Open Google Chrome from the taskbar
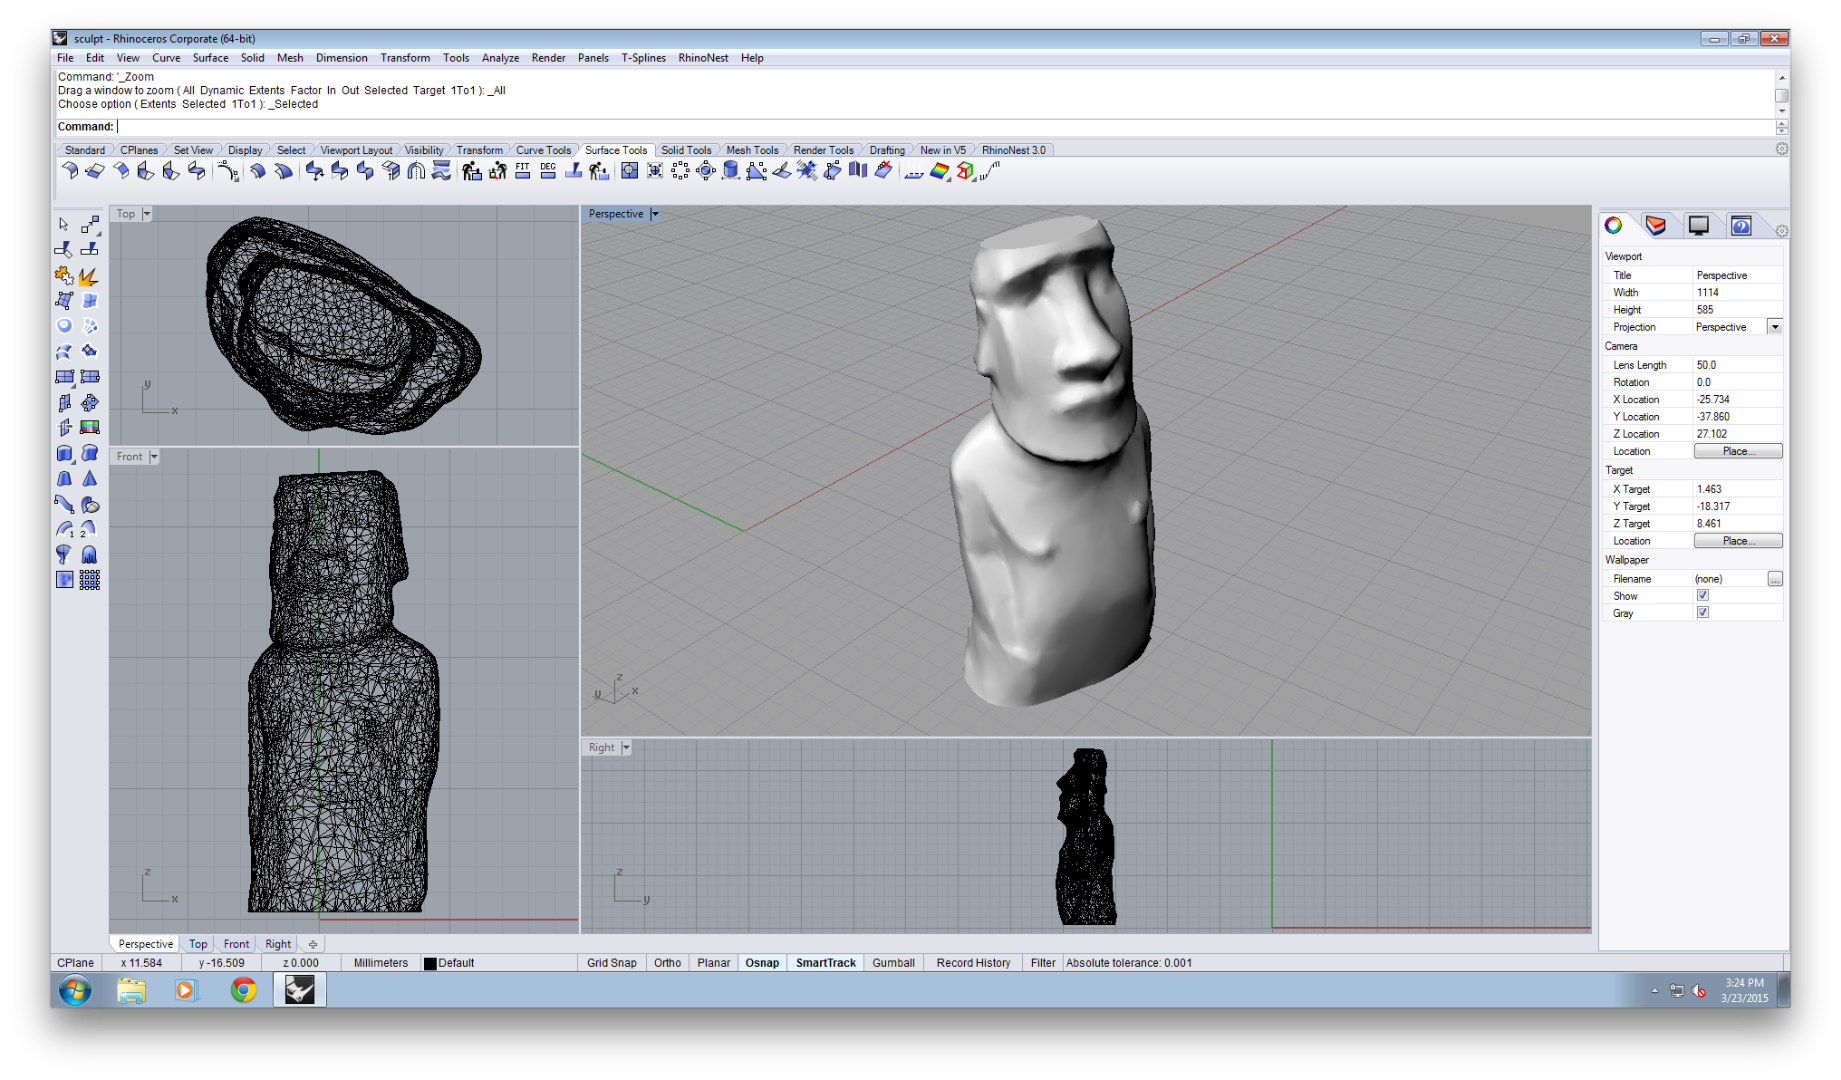 (x=243, y=990)
